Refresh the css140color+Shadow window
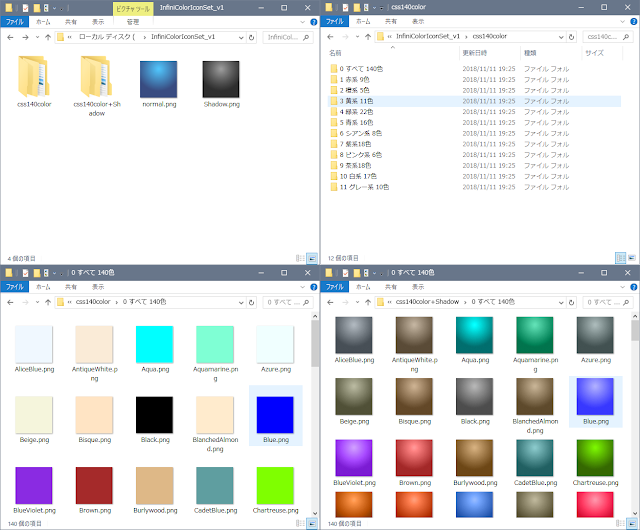The height and width of the screenshot is (530, 640). point(571,303)
